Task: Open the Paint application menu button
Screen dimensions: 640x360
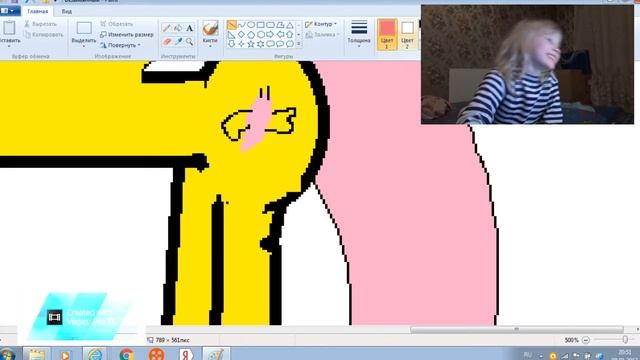Action: coord(9,11)
